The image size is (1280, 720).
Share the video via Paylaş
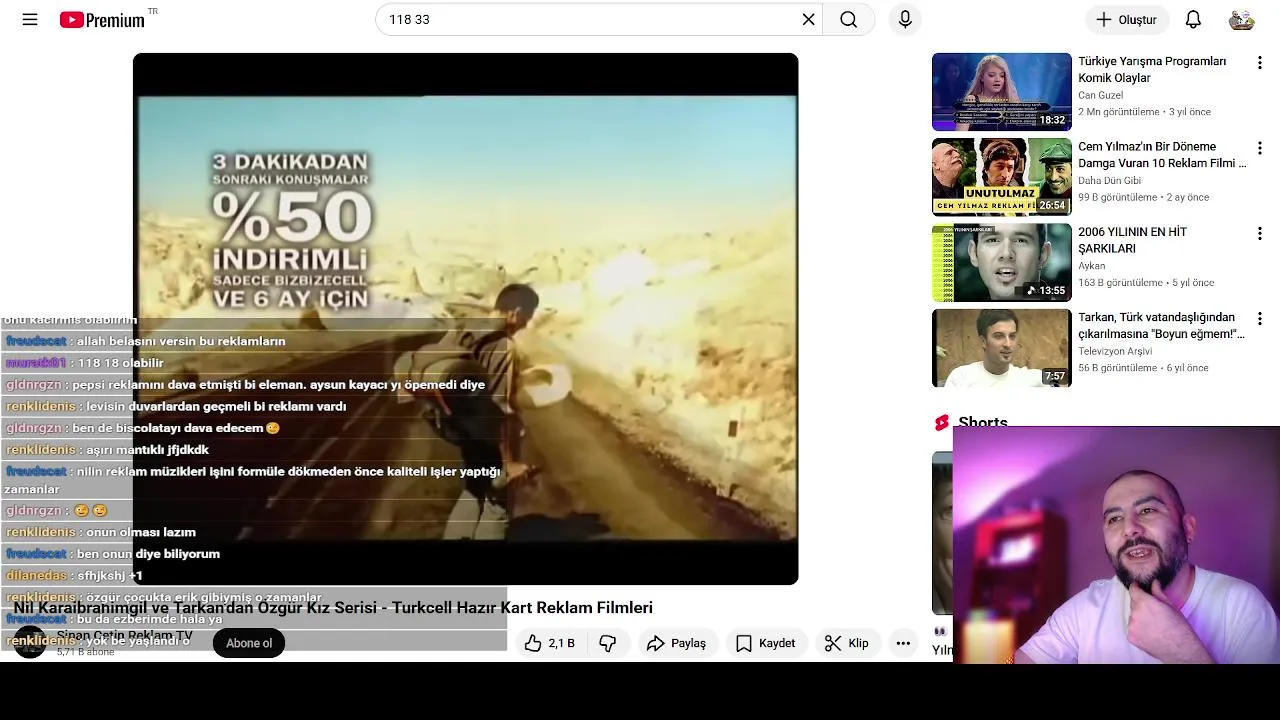pos(676,643)
